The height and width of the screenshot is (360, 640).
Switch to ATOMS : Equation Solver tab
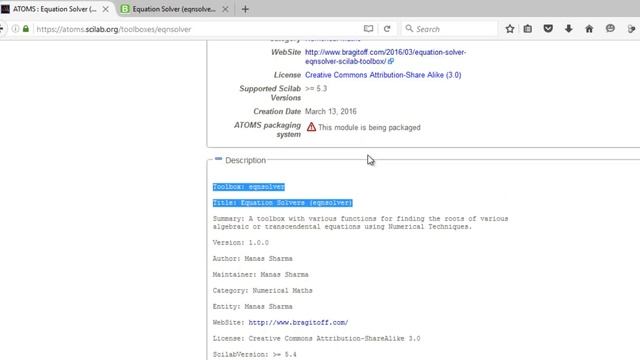55,9
